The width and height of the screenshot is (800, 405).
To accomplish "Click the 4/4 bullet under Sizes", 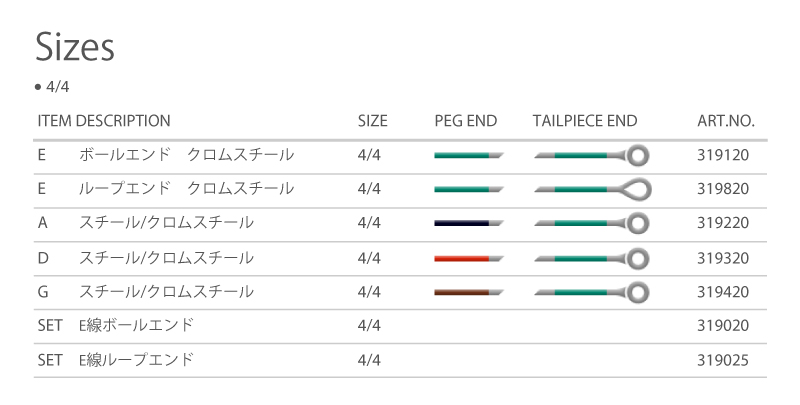I will (x=52, y=87).
